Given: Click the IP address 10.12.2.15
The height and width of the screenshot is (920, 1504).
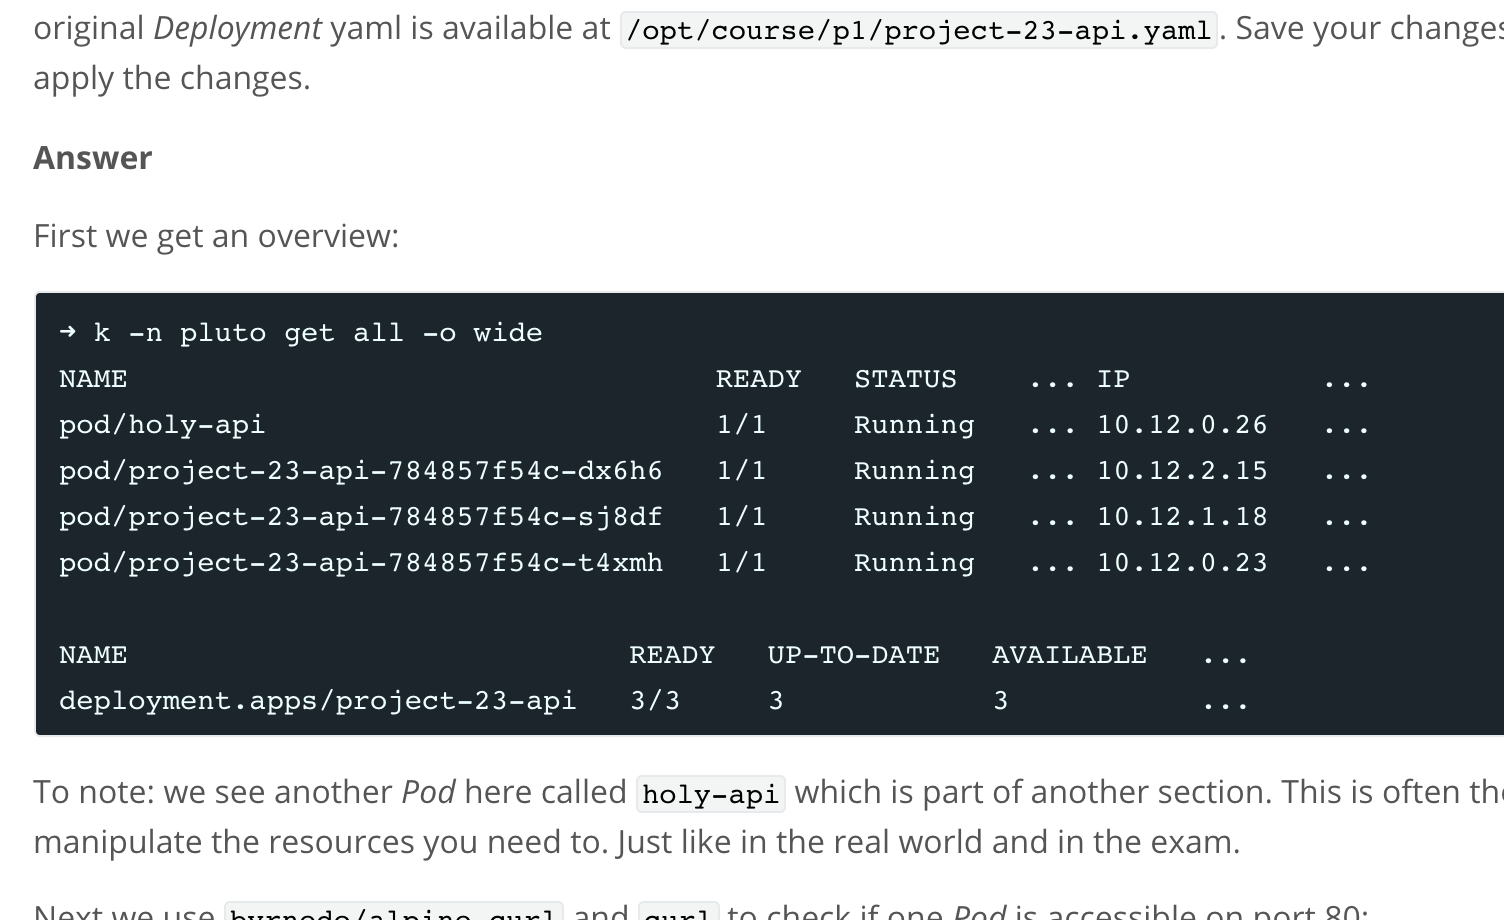Looking at the screenshot, I should 1182,471.
